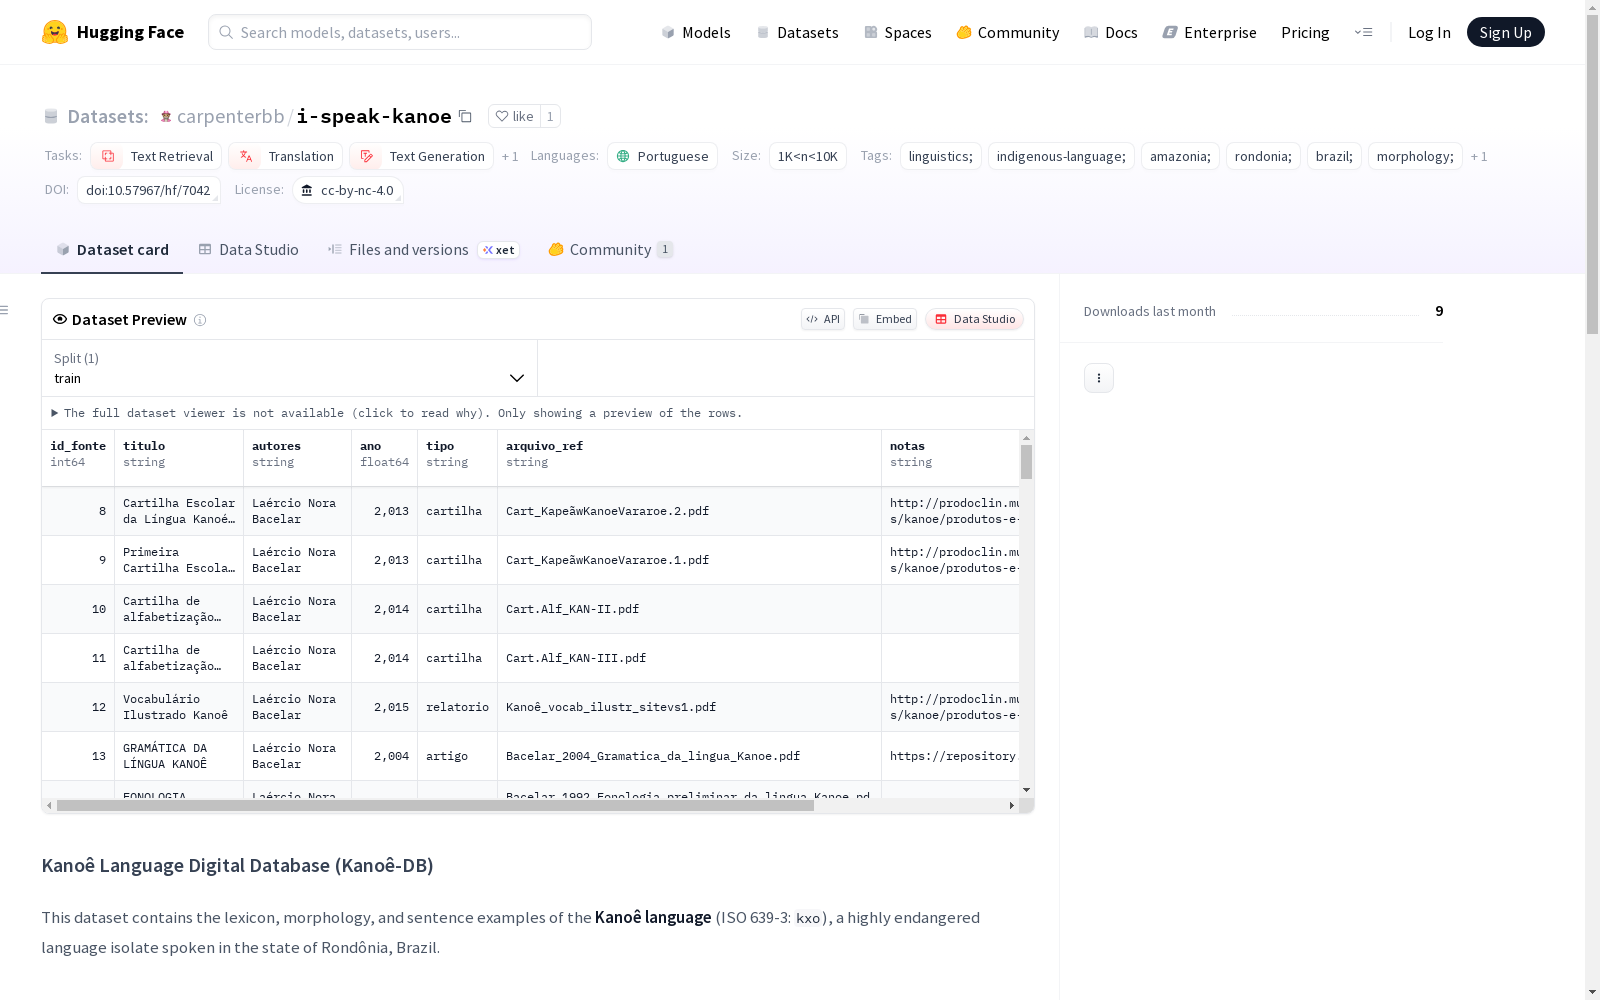
Task: Click the Hugging Face logo icon
Action: [x=55, y=32]
